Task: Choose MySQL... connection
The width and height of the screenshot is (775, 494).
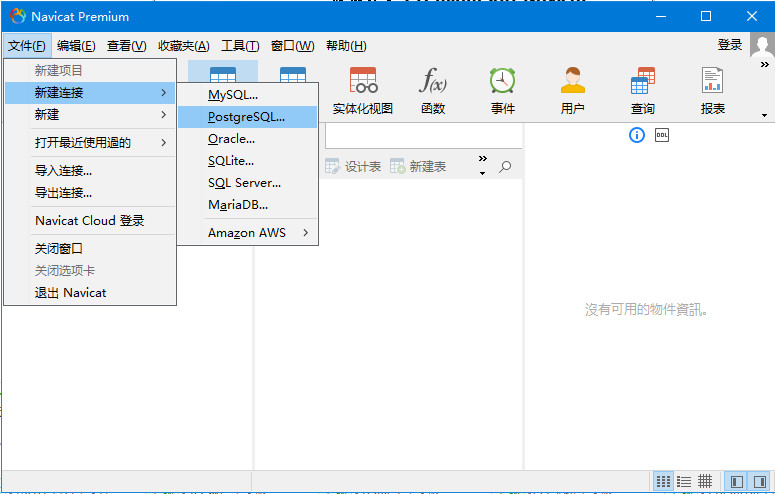Action: coord(248,95)
